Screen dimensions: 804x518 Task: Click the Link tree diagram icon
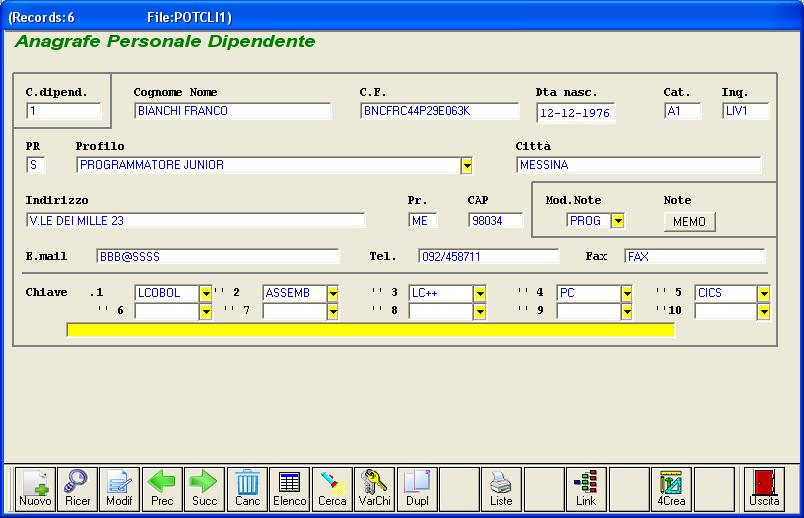click(x=586, y=489)
